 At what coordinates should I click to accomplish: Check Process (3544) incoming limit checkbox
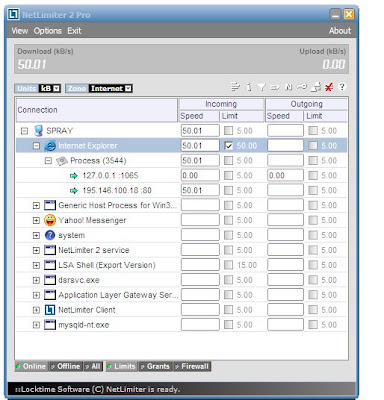click(x=229, y=161)
